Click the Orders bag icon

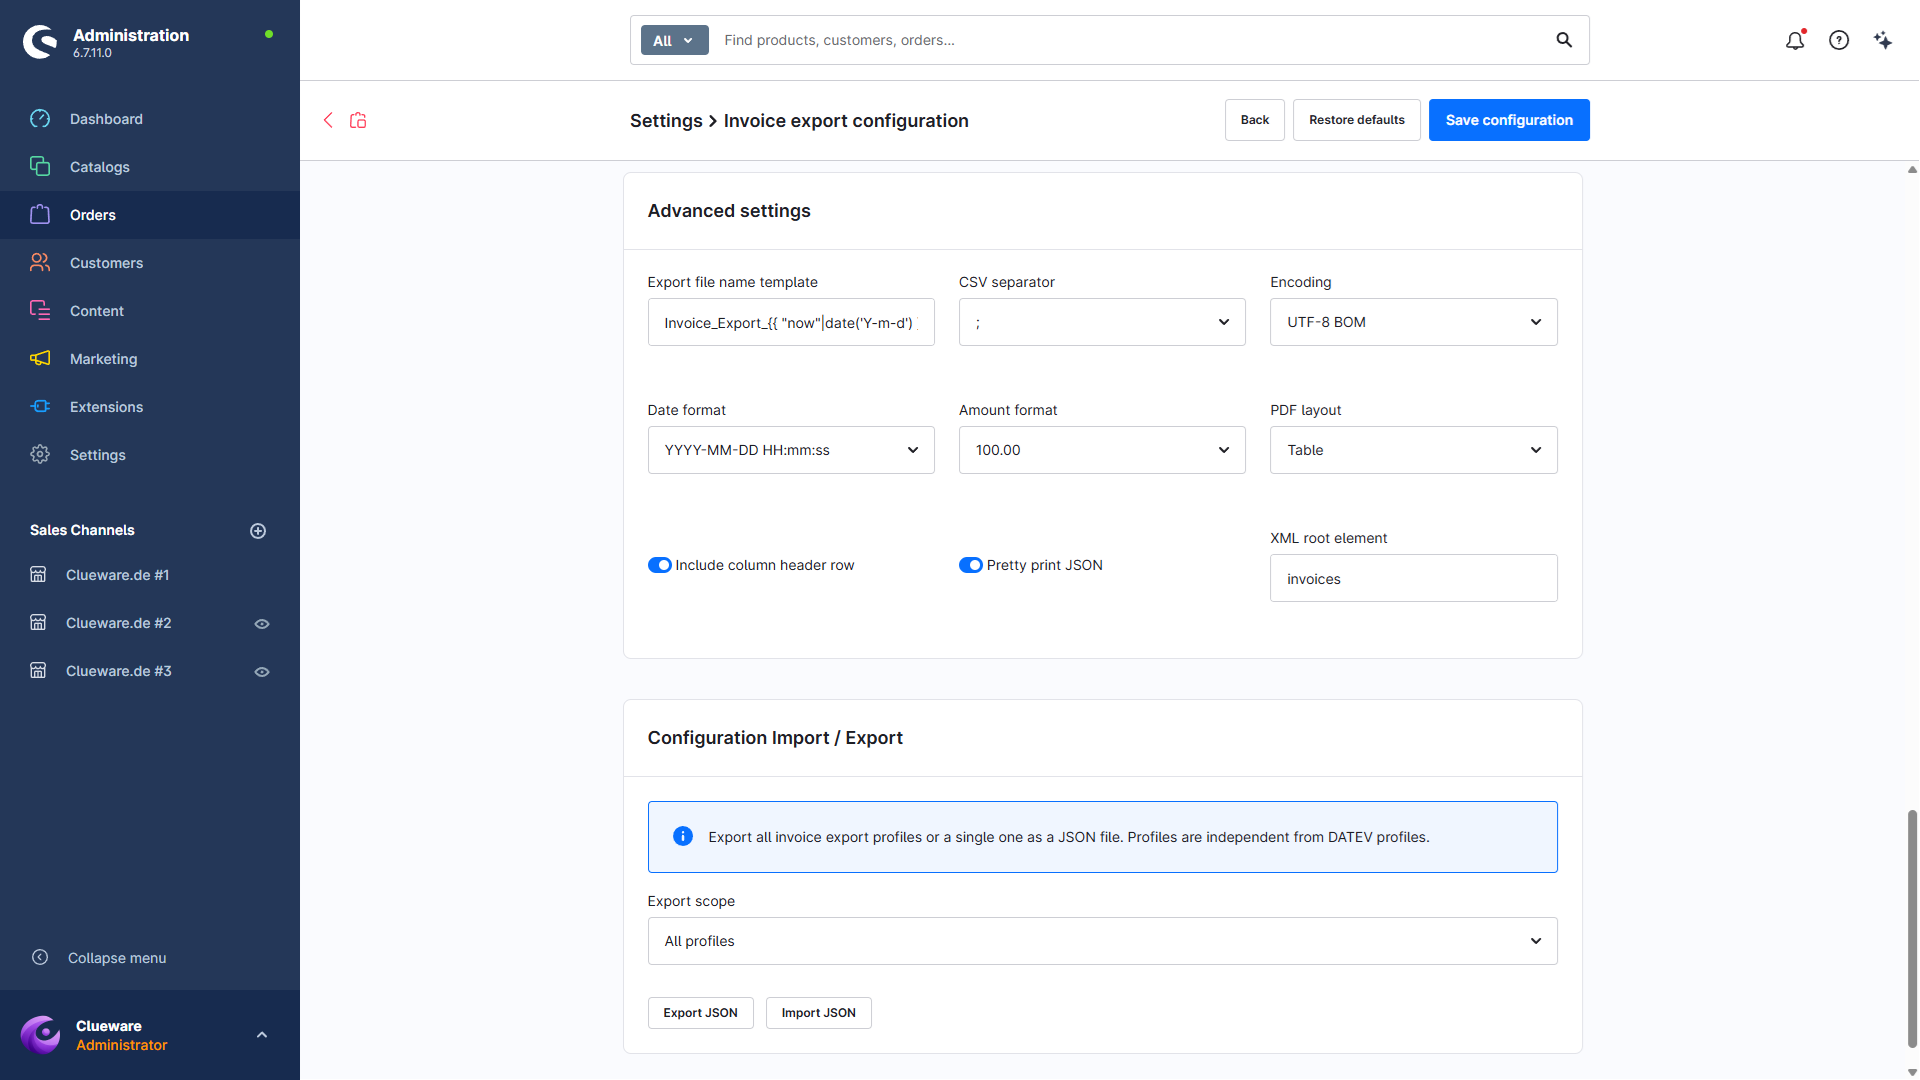point(40,215)
